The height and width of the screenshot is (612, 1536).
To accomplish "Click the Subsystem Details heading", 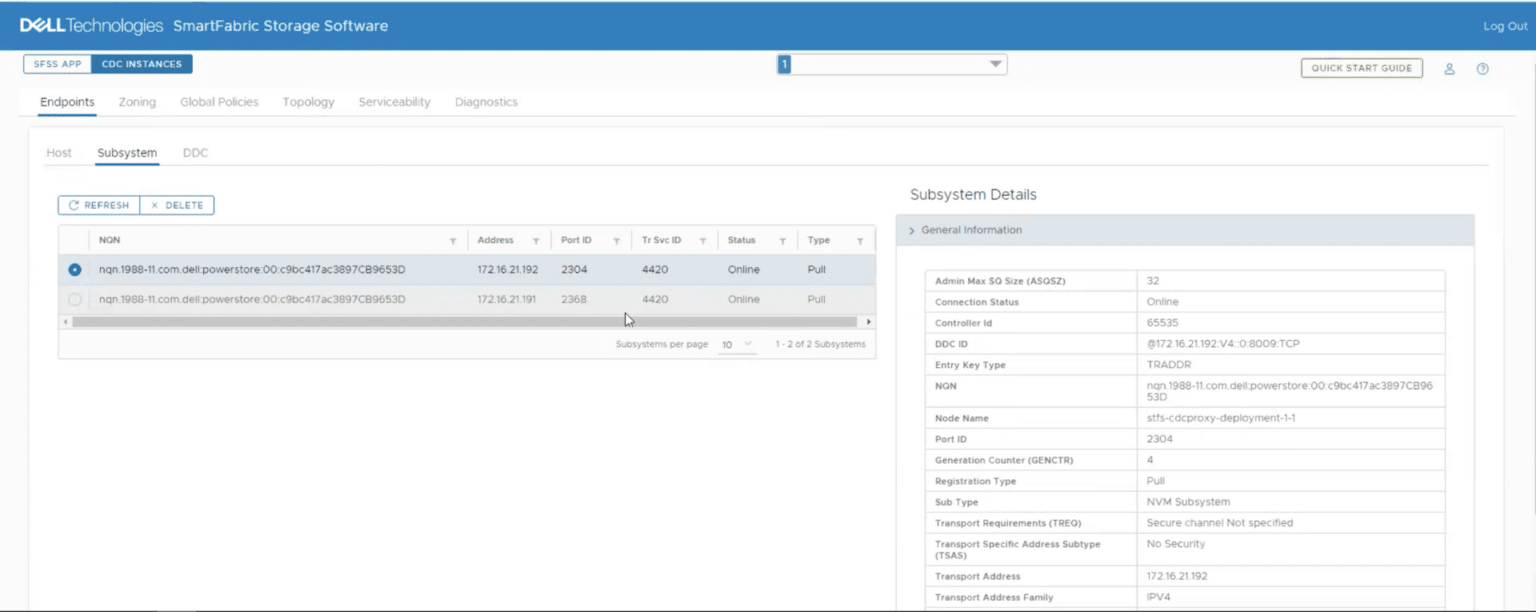I will coord(973,195).
